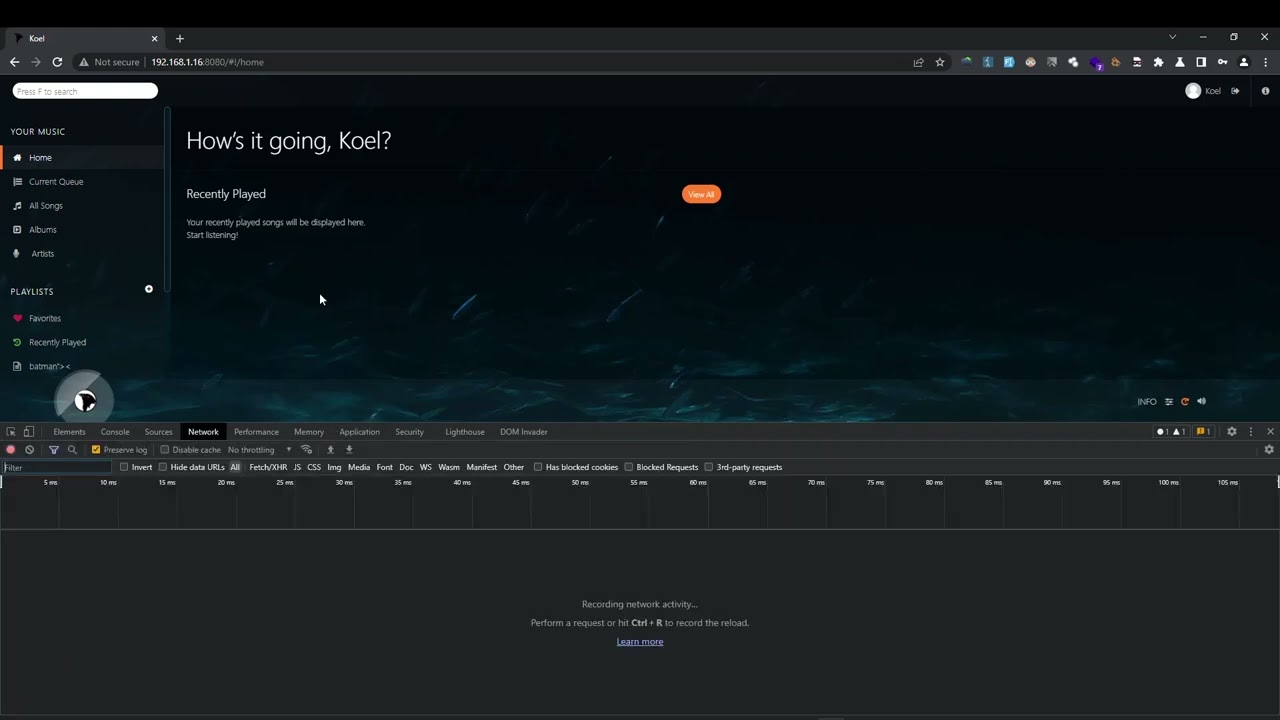The image size is (1280, 720).
Task: Select the CSS filter type
Action: tap(314, 467)
